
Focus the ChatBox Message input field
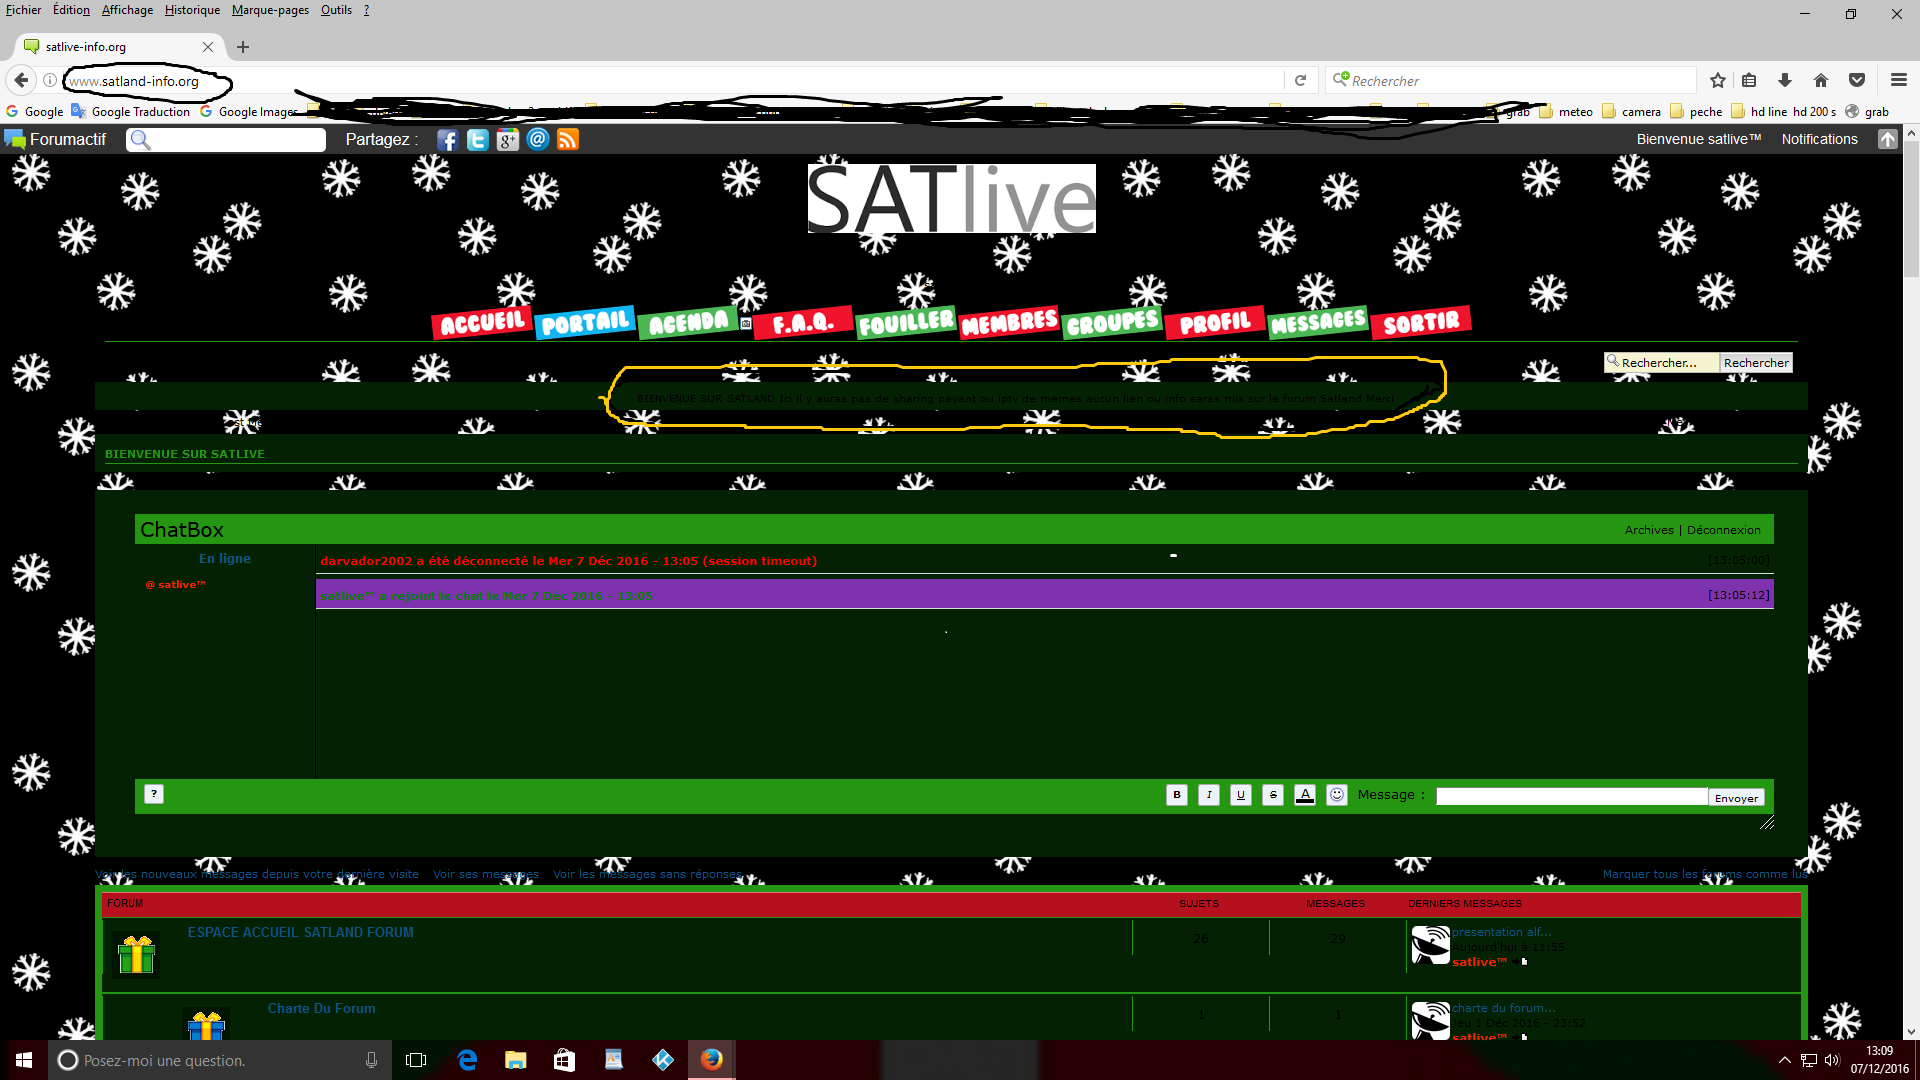[x=1572, y=796]
